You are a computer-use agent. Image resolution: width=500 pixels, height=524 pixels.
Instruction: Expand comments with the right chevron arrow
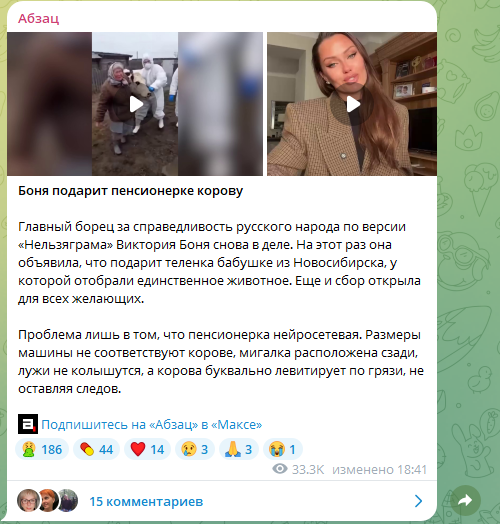(418, 501)
